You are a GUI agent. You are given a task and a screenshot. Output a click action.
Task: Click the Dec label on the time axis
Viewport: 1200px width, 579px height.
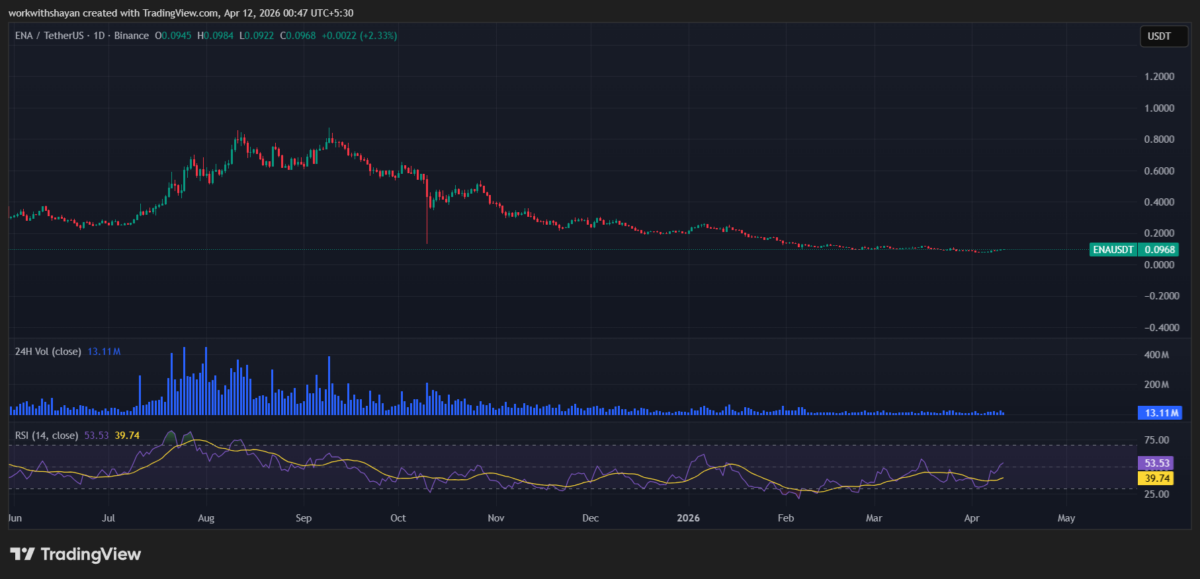tap(589, 518)
